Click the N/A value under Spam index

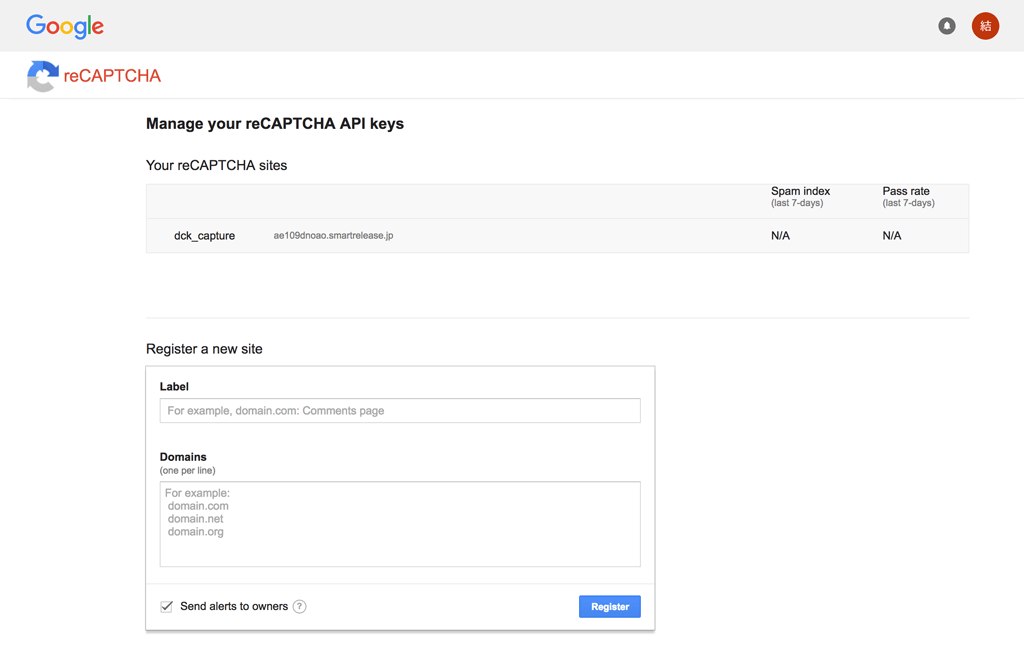tap(780, 236)
